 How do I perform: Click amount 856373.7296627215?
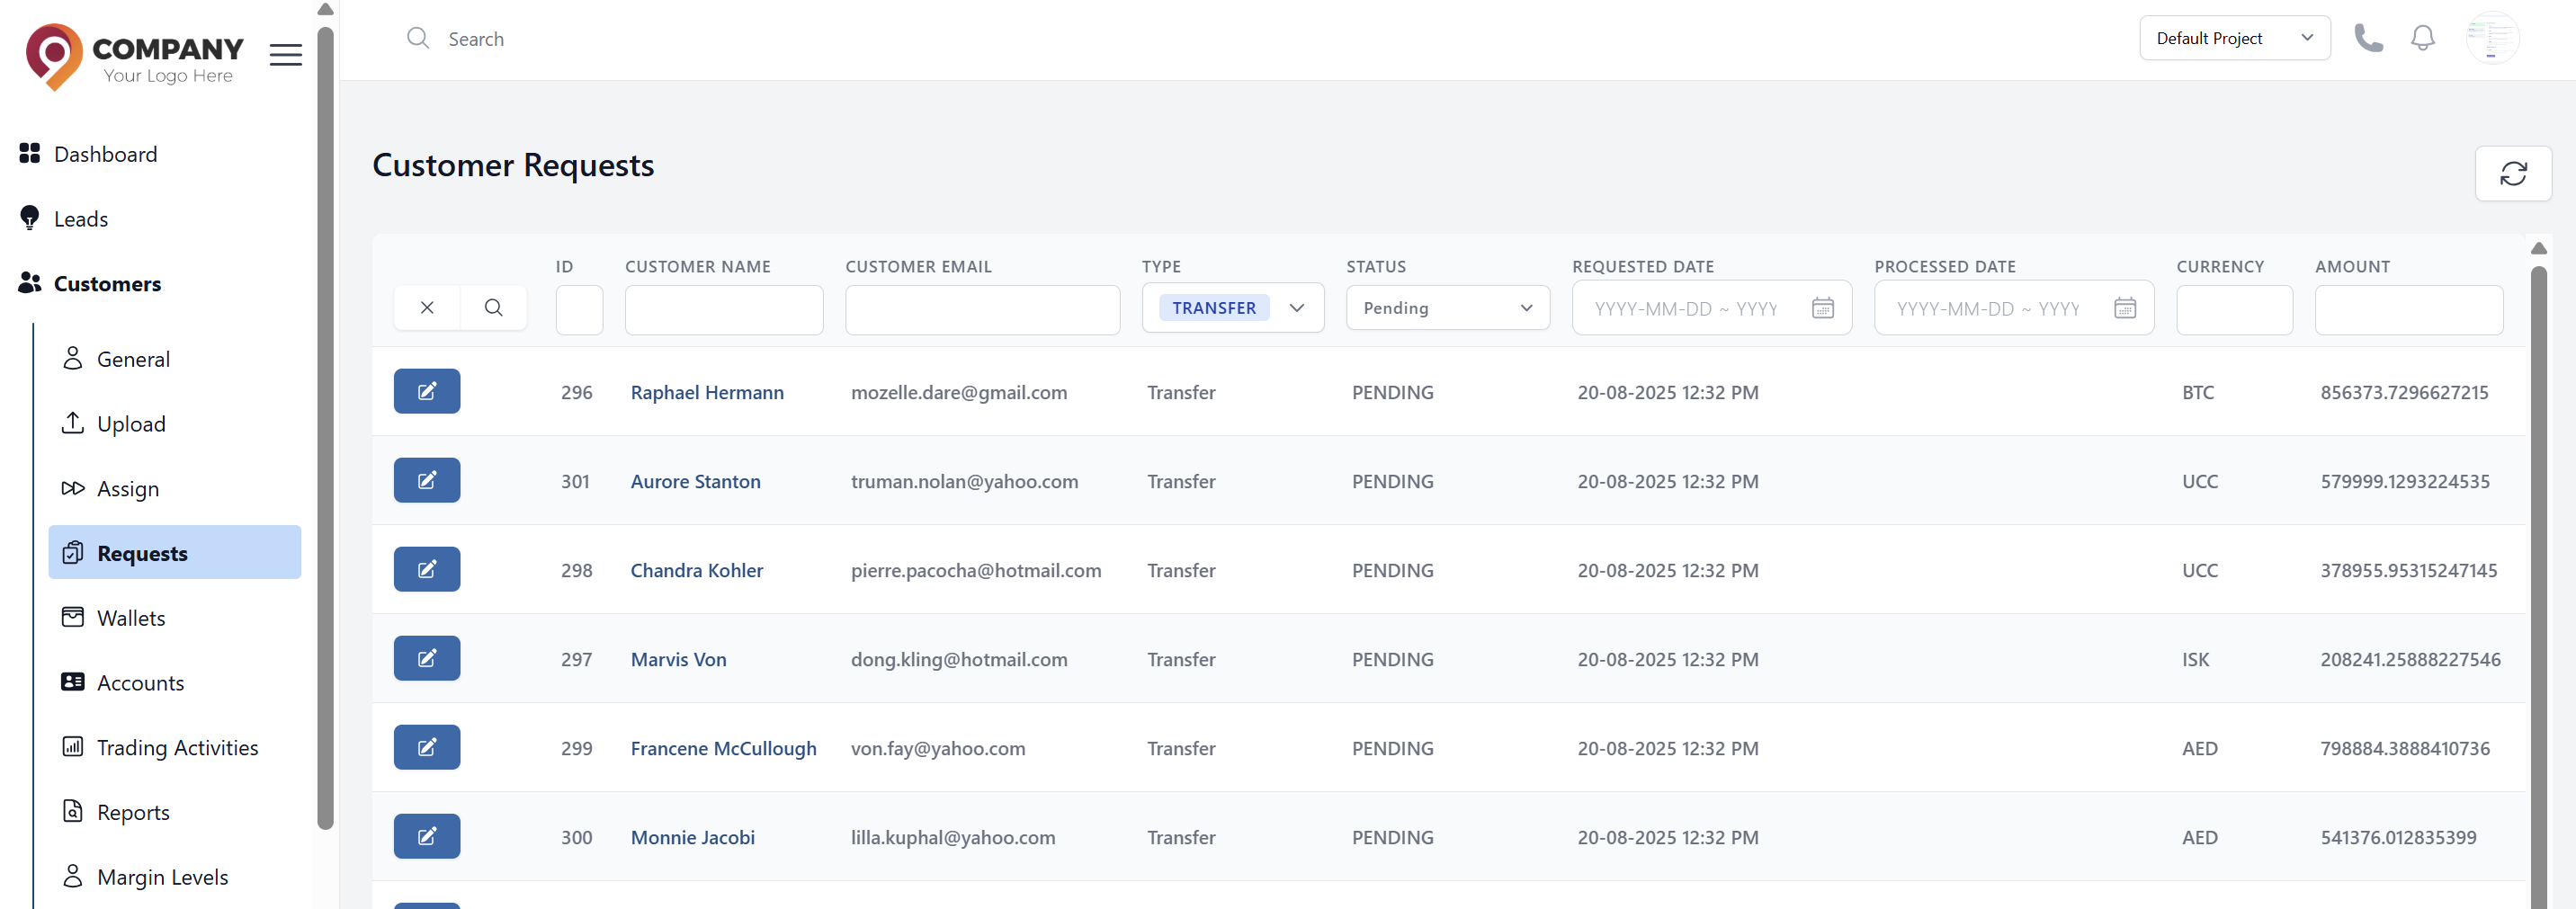pyautogui.click(x=2404, y=392)
